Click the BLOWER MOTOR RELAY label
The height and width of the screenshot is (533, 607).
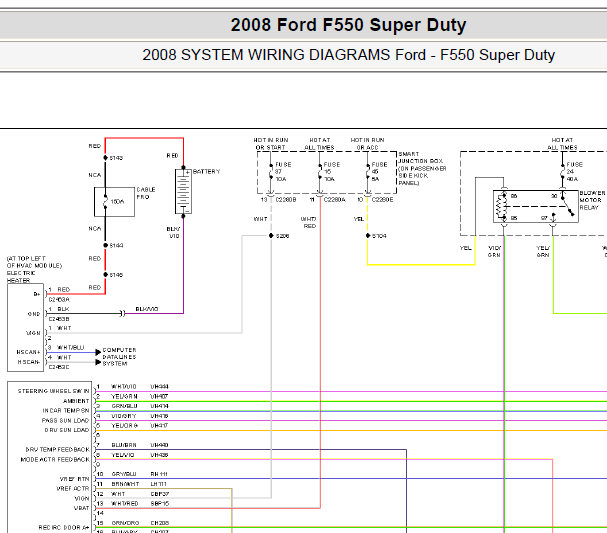pyautogui.click(x=592, y=200)
